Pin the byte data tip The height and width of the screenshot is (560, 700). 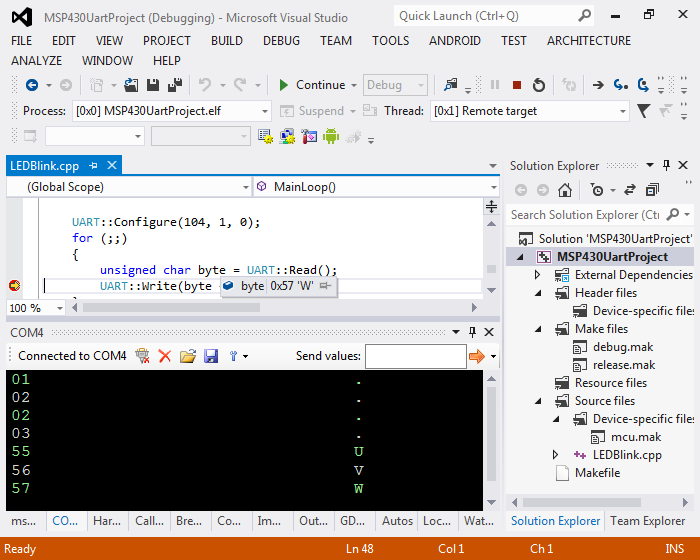tap(325, 285)
